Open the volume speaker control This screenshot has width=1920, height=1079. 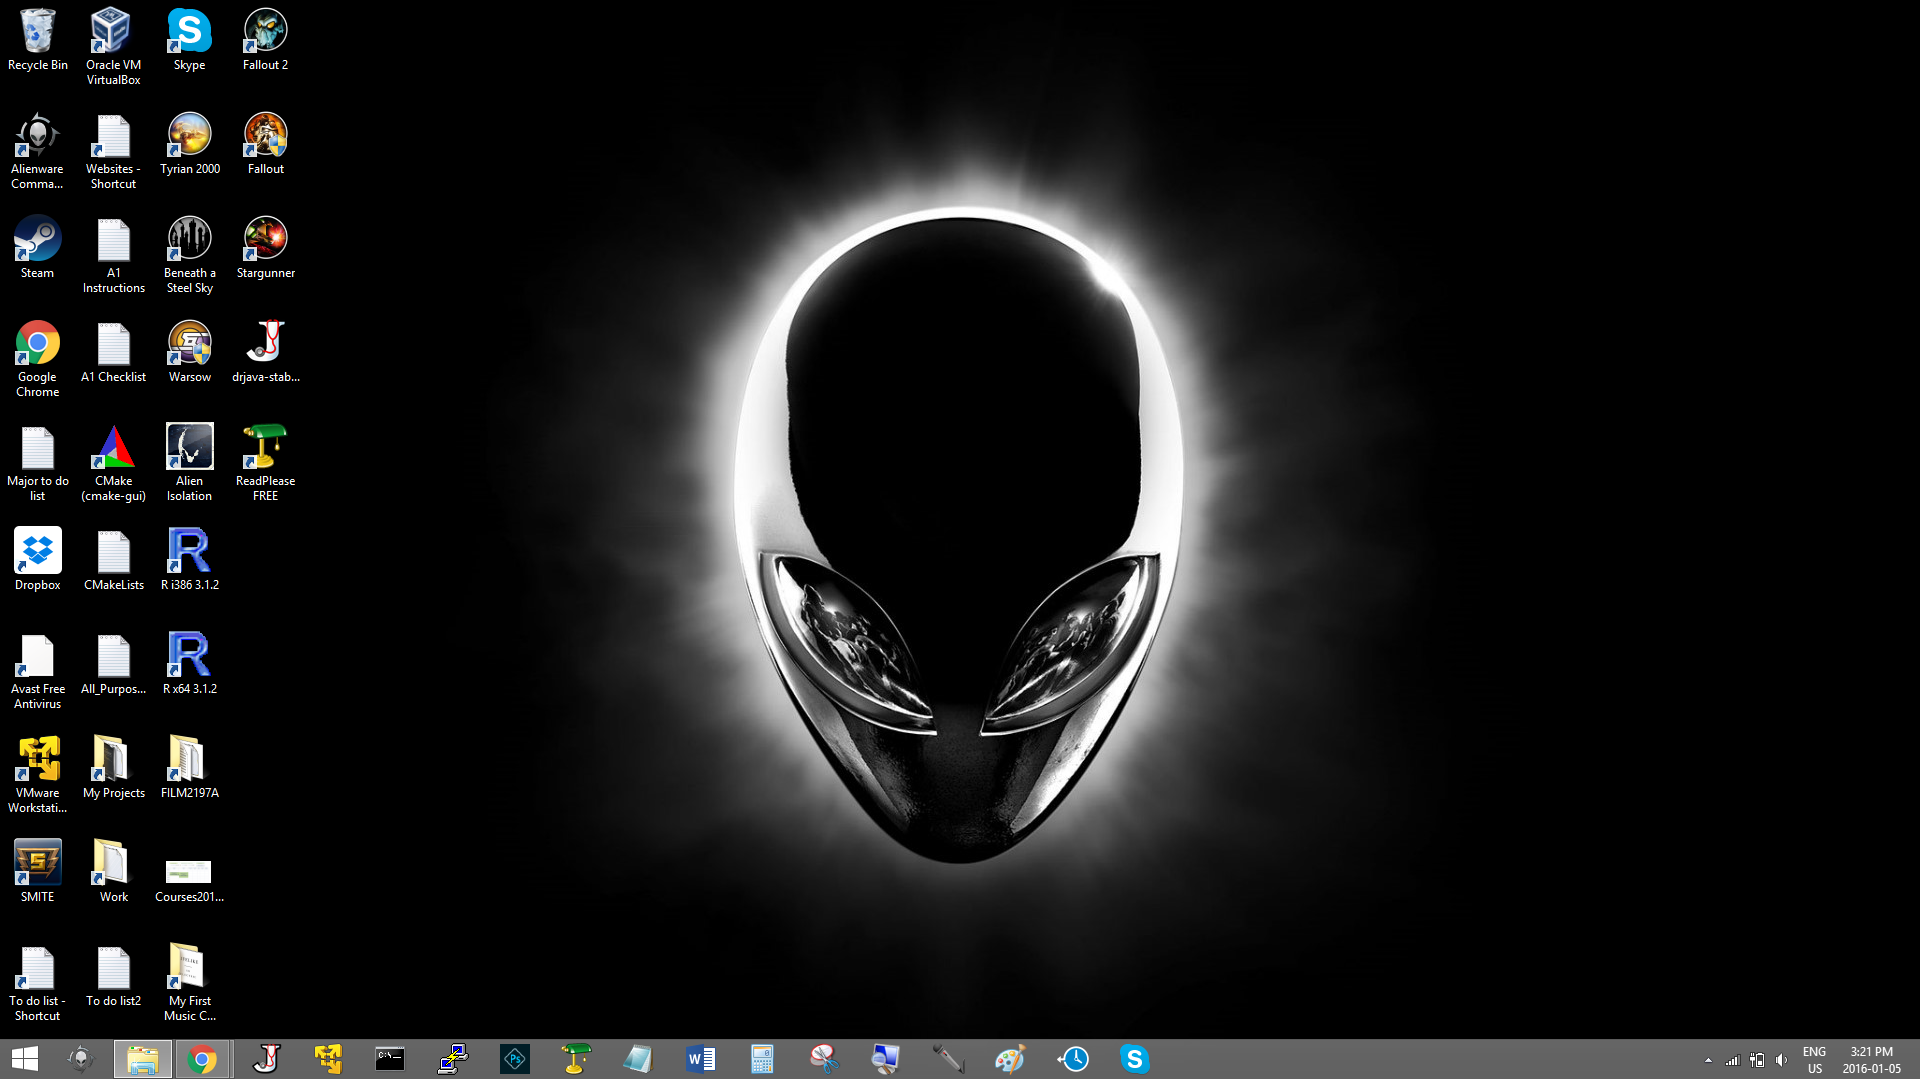point(1781,1060)
